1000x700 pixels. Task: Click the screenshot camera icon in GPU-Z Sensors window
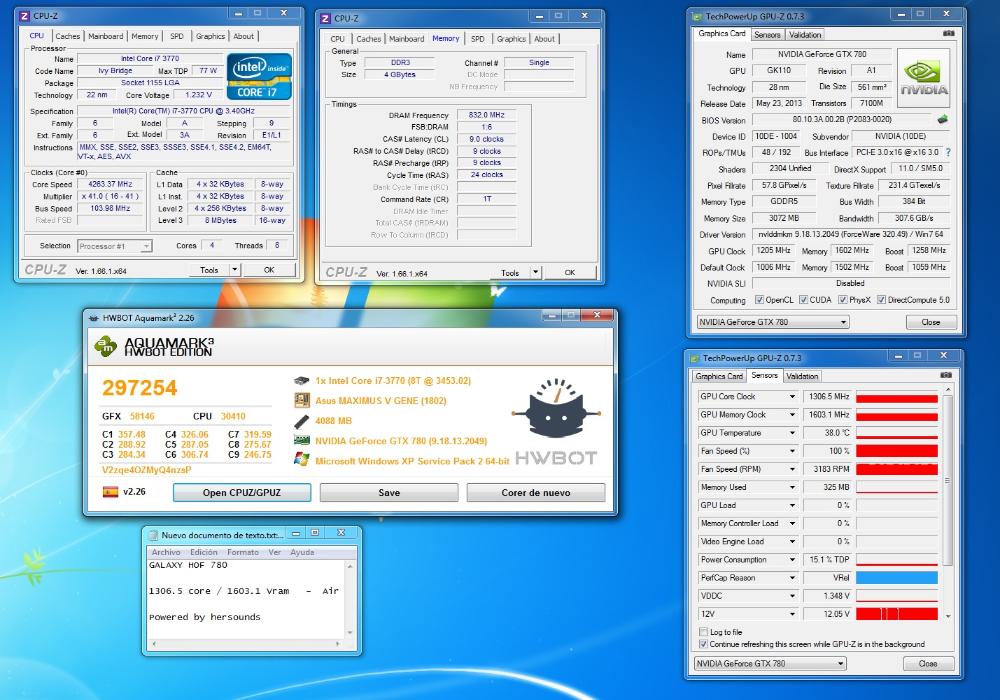(946, 375)
